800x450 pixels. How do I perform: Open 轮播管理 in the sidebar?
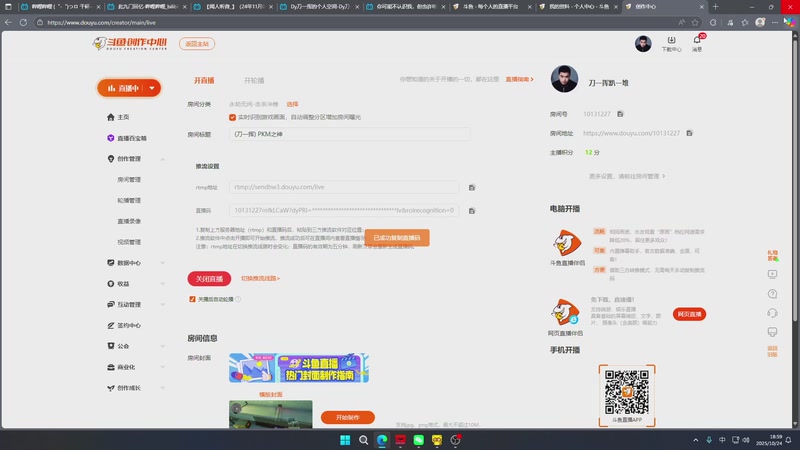pyautogui.click(x=129, y=201)
